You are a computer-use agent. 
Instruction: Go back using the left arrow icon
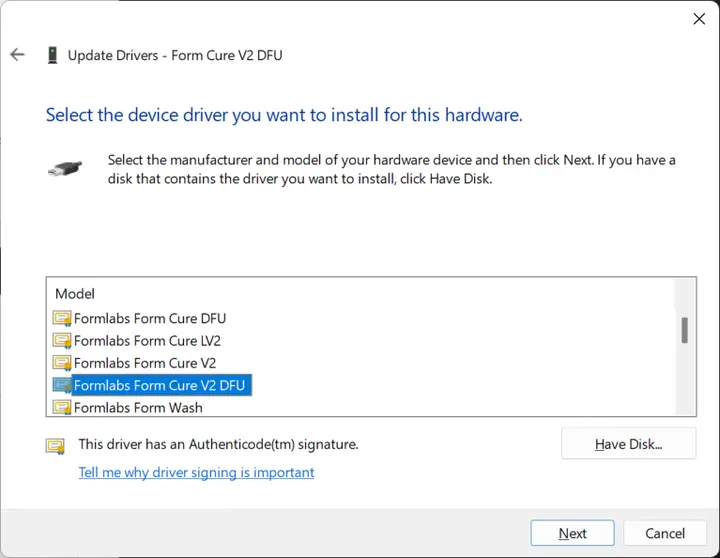coord(17,55)
